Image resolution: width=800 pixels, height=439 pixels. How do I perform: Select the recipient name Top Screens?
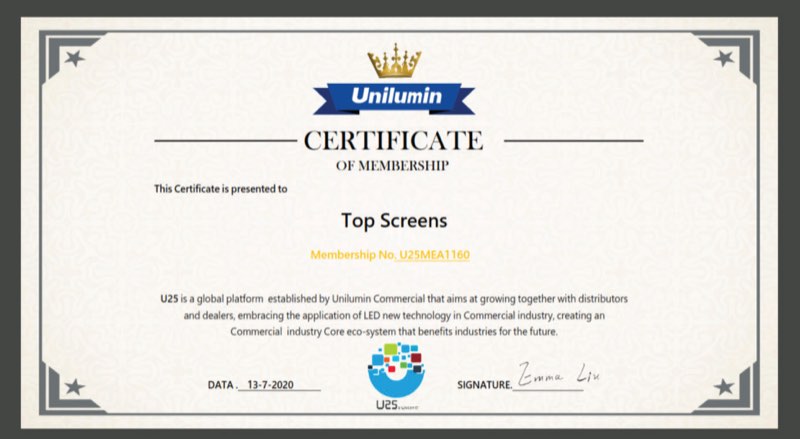click(x=394, y=221)
